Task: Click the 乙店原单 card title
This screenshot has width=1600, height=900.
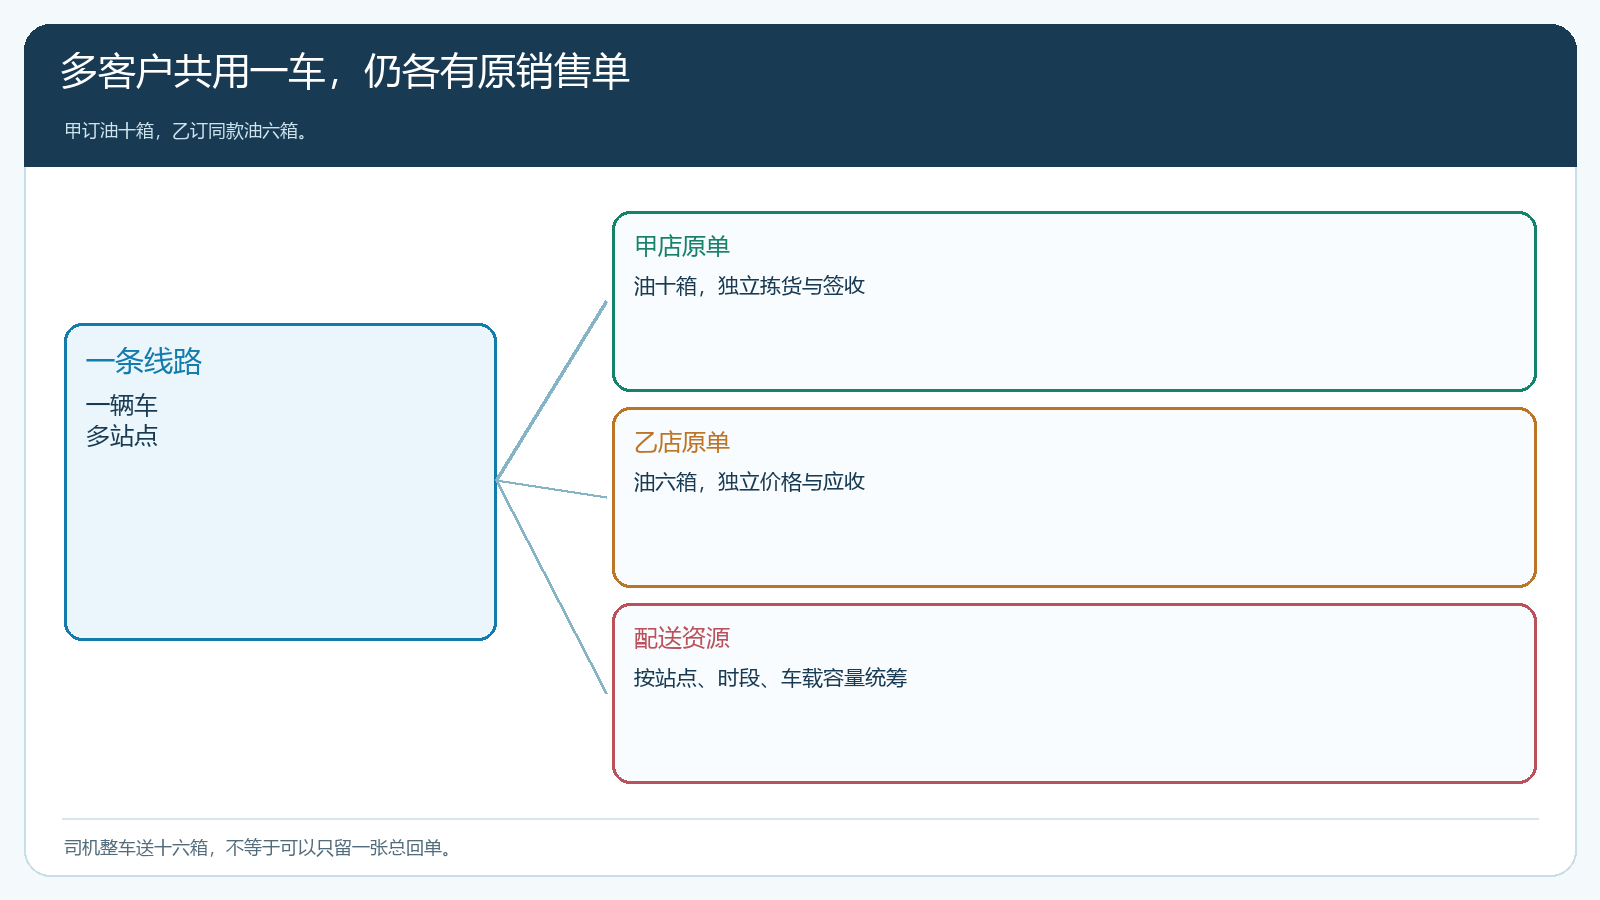Action: [682, 442]
